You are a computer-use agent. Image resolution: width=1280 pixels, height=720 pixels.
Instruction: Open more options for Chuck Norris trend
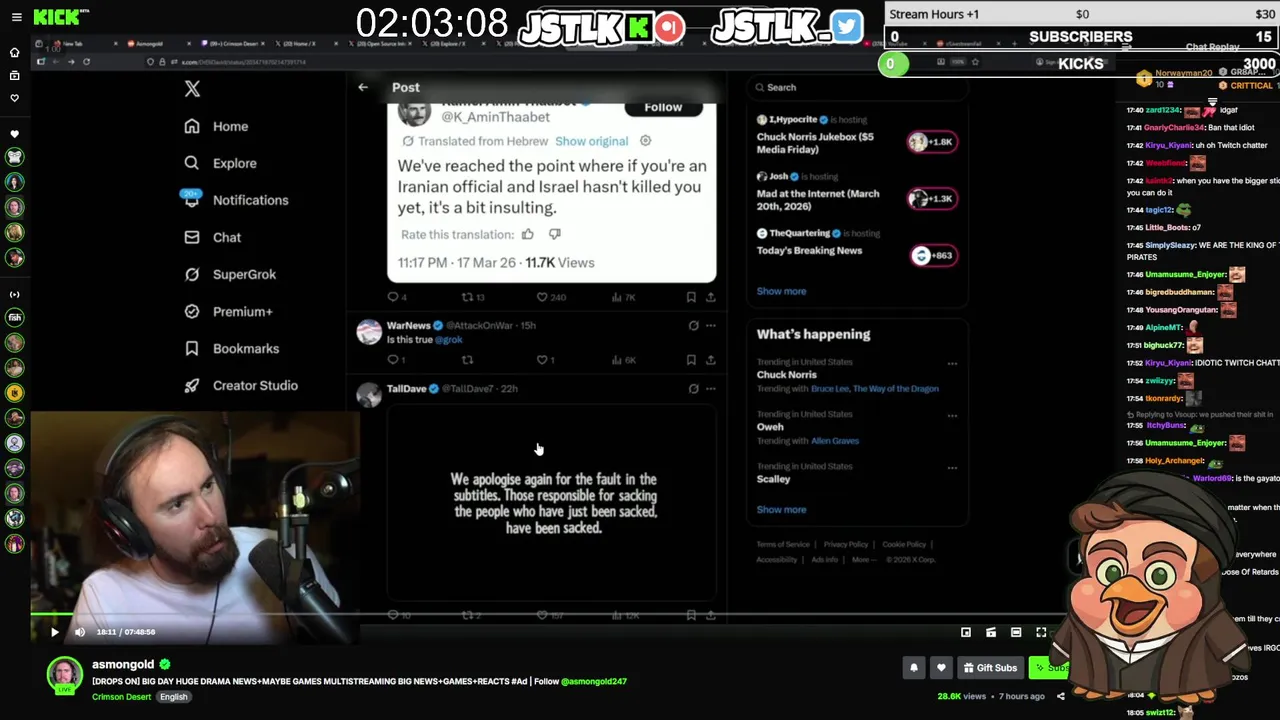(952, 363)
